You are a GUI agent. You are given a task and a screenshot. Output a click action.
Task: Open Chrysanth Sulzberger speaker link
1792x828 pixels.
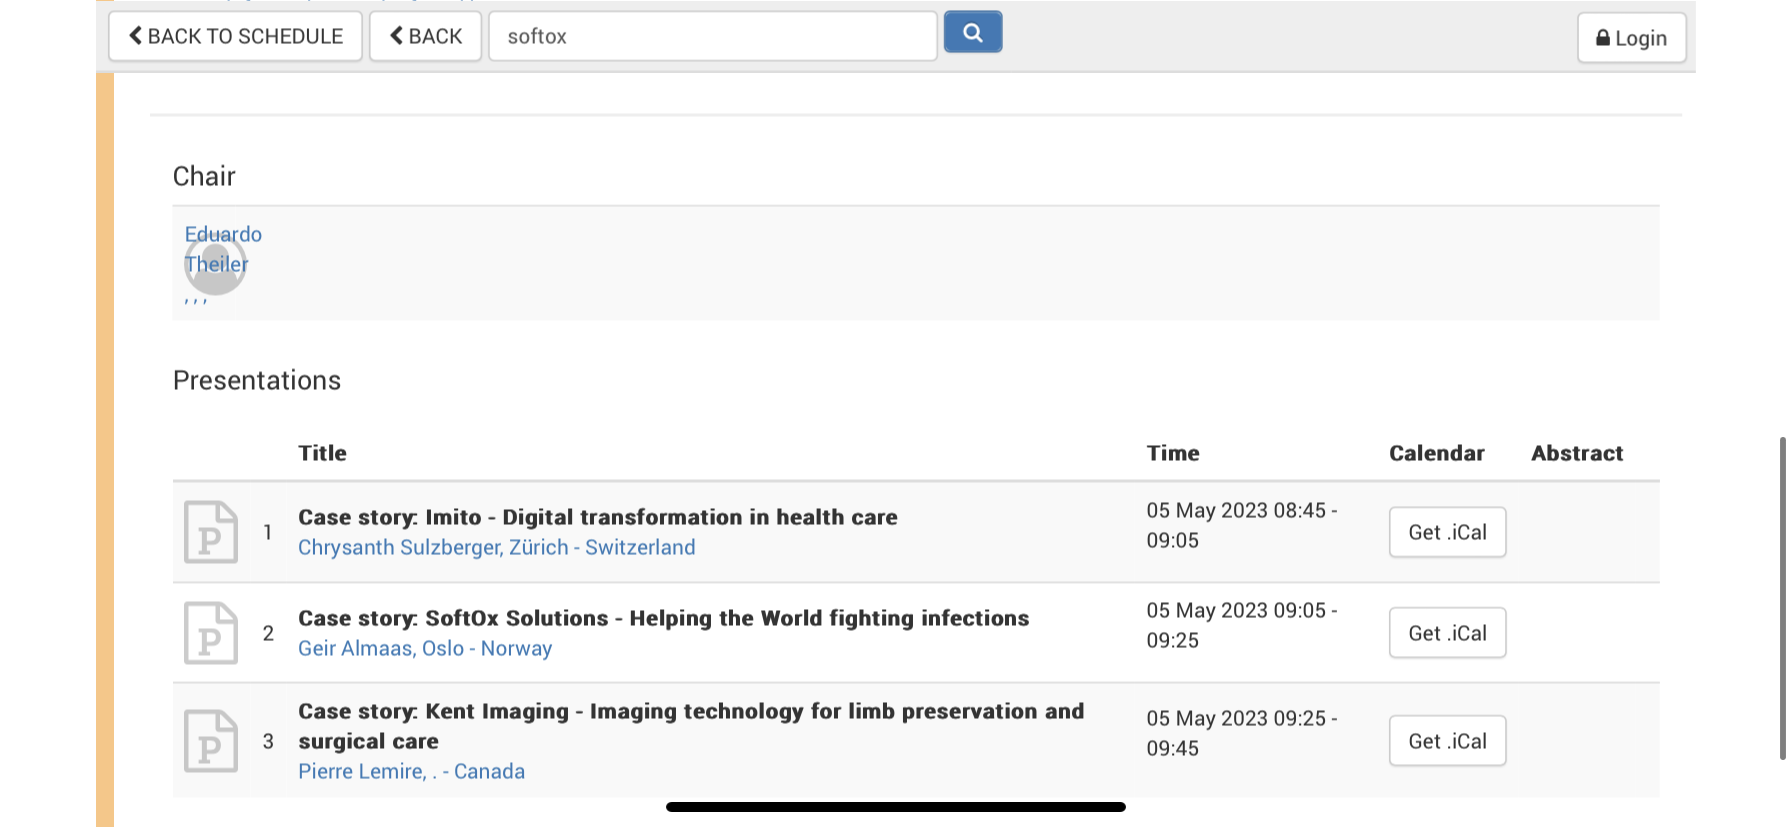click(x=496, y=548)
